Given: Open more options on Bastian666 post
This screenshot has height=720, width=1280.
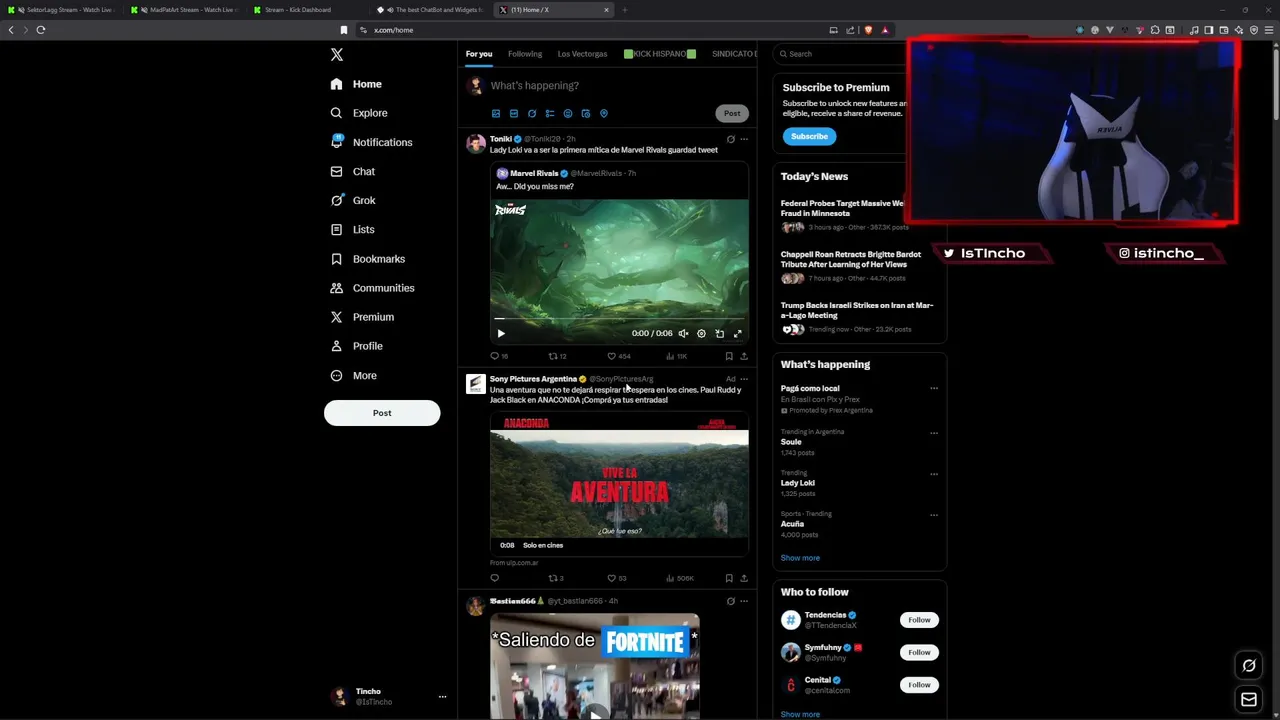Looking at the screenshot, I should click(x=744, y=601).
